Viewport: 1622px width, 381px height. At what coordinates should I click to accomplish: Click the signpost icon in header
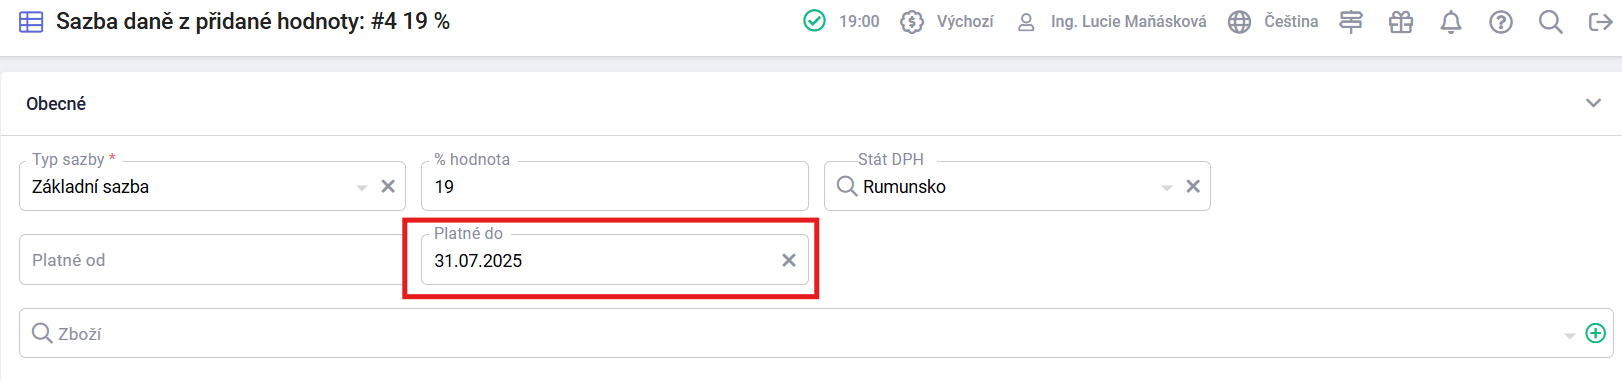pos(1351,22)
